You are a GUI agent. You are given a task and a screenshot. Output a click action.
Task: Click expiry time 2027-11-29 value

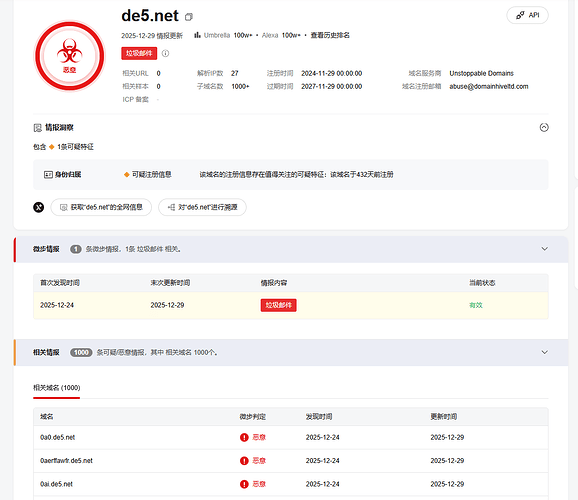pos(331,86)
